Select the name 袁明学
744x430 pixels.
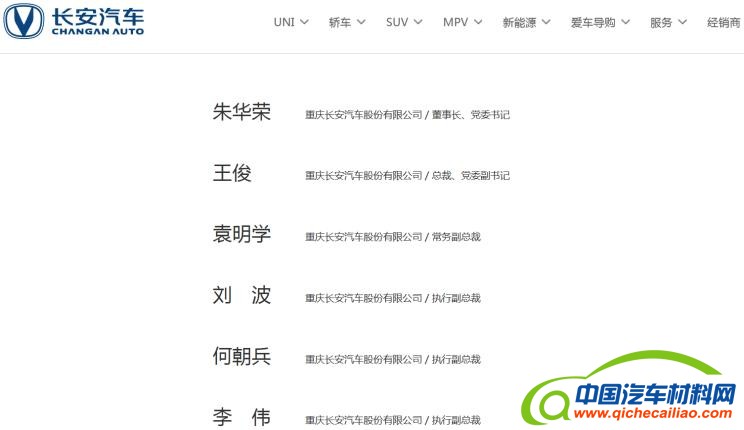[242, 234]
